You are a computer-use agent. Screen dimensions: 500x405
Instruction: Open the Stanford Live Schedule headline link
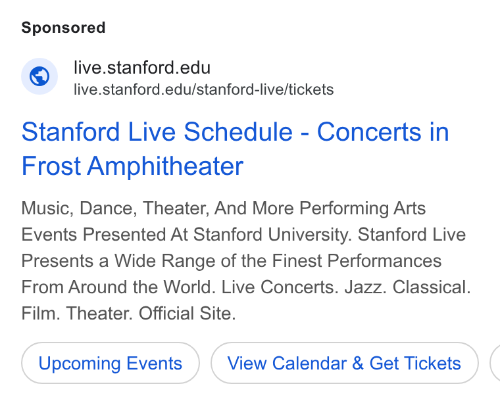[235, 149]
